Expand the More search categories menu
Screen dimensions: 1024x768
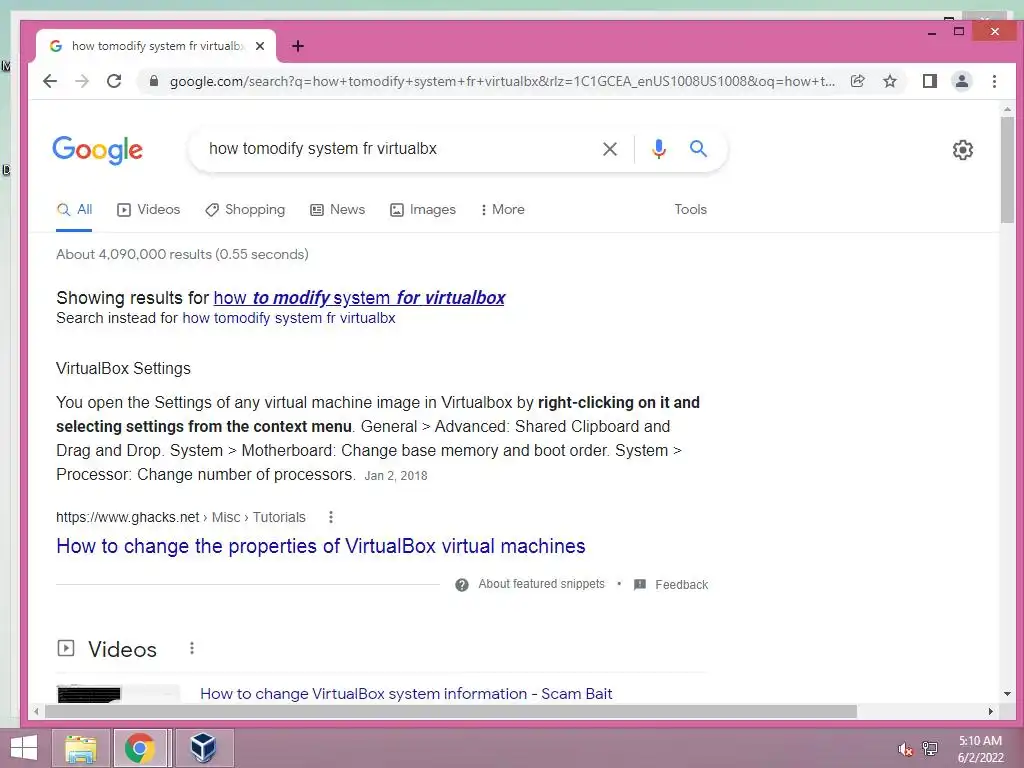[x=502, y=210]
